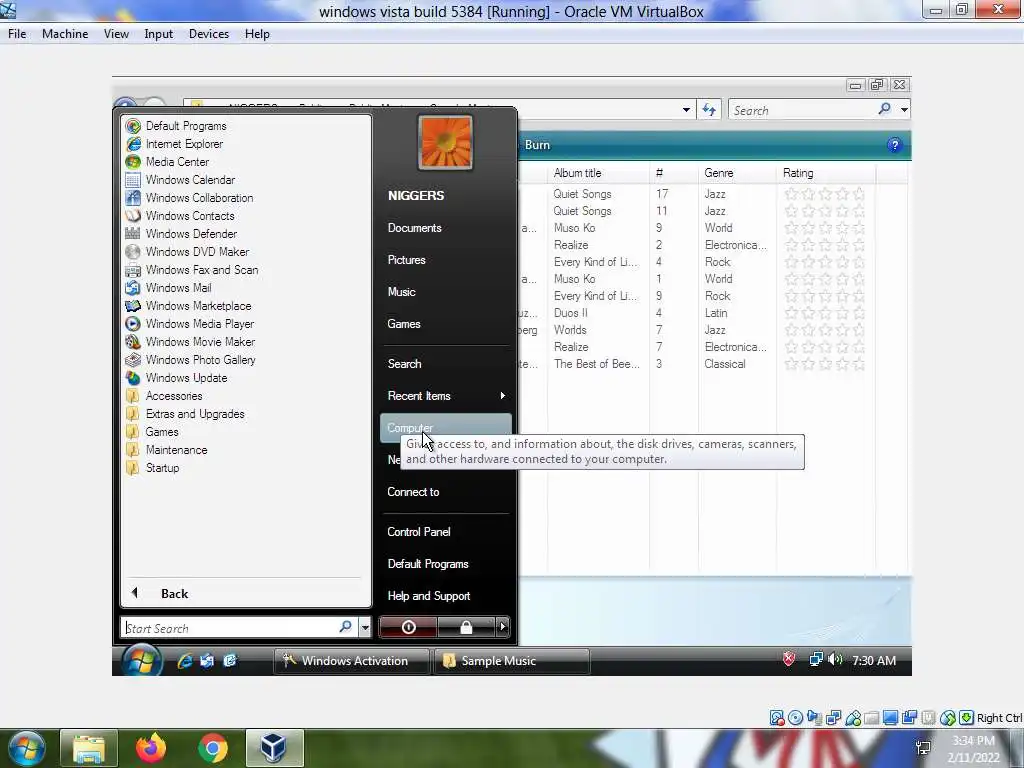This screenshot has width=1024, height=768.
Task: Click the VirtualBox optical disc indicator
Action: click(795, 718)
